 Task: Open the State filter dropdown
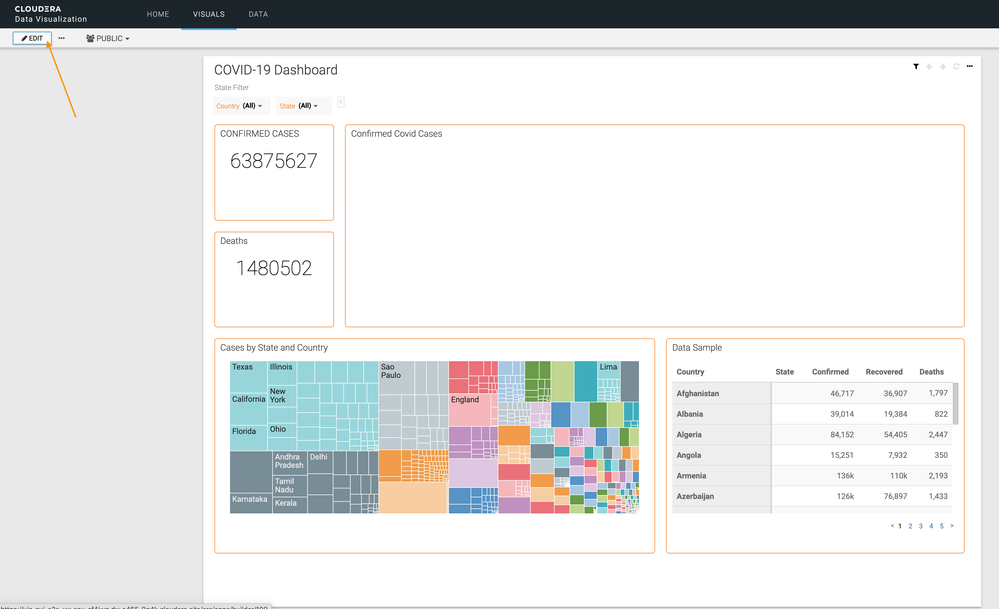point(303,106)
